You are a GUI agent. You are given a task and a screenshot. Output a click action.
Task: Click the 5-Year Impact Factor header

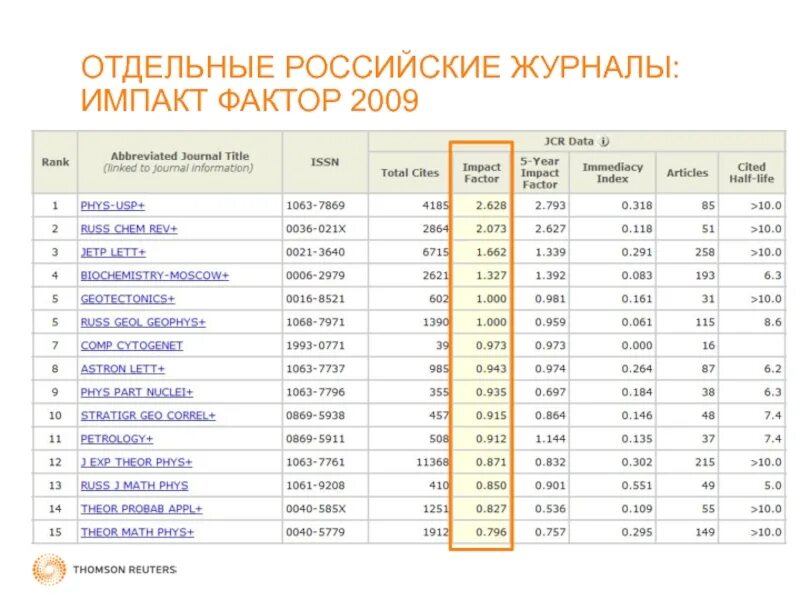pos(540,173)
